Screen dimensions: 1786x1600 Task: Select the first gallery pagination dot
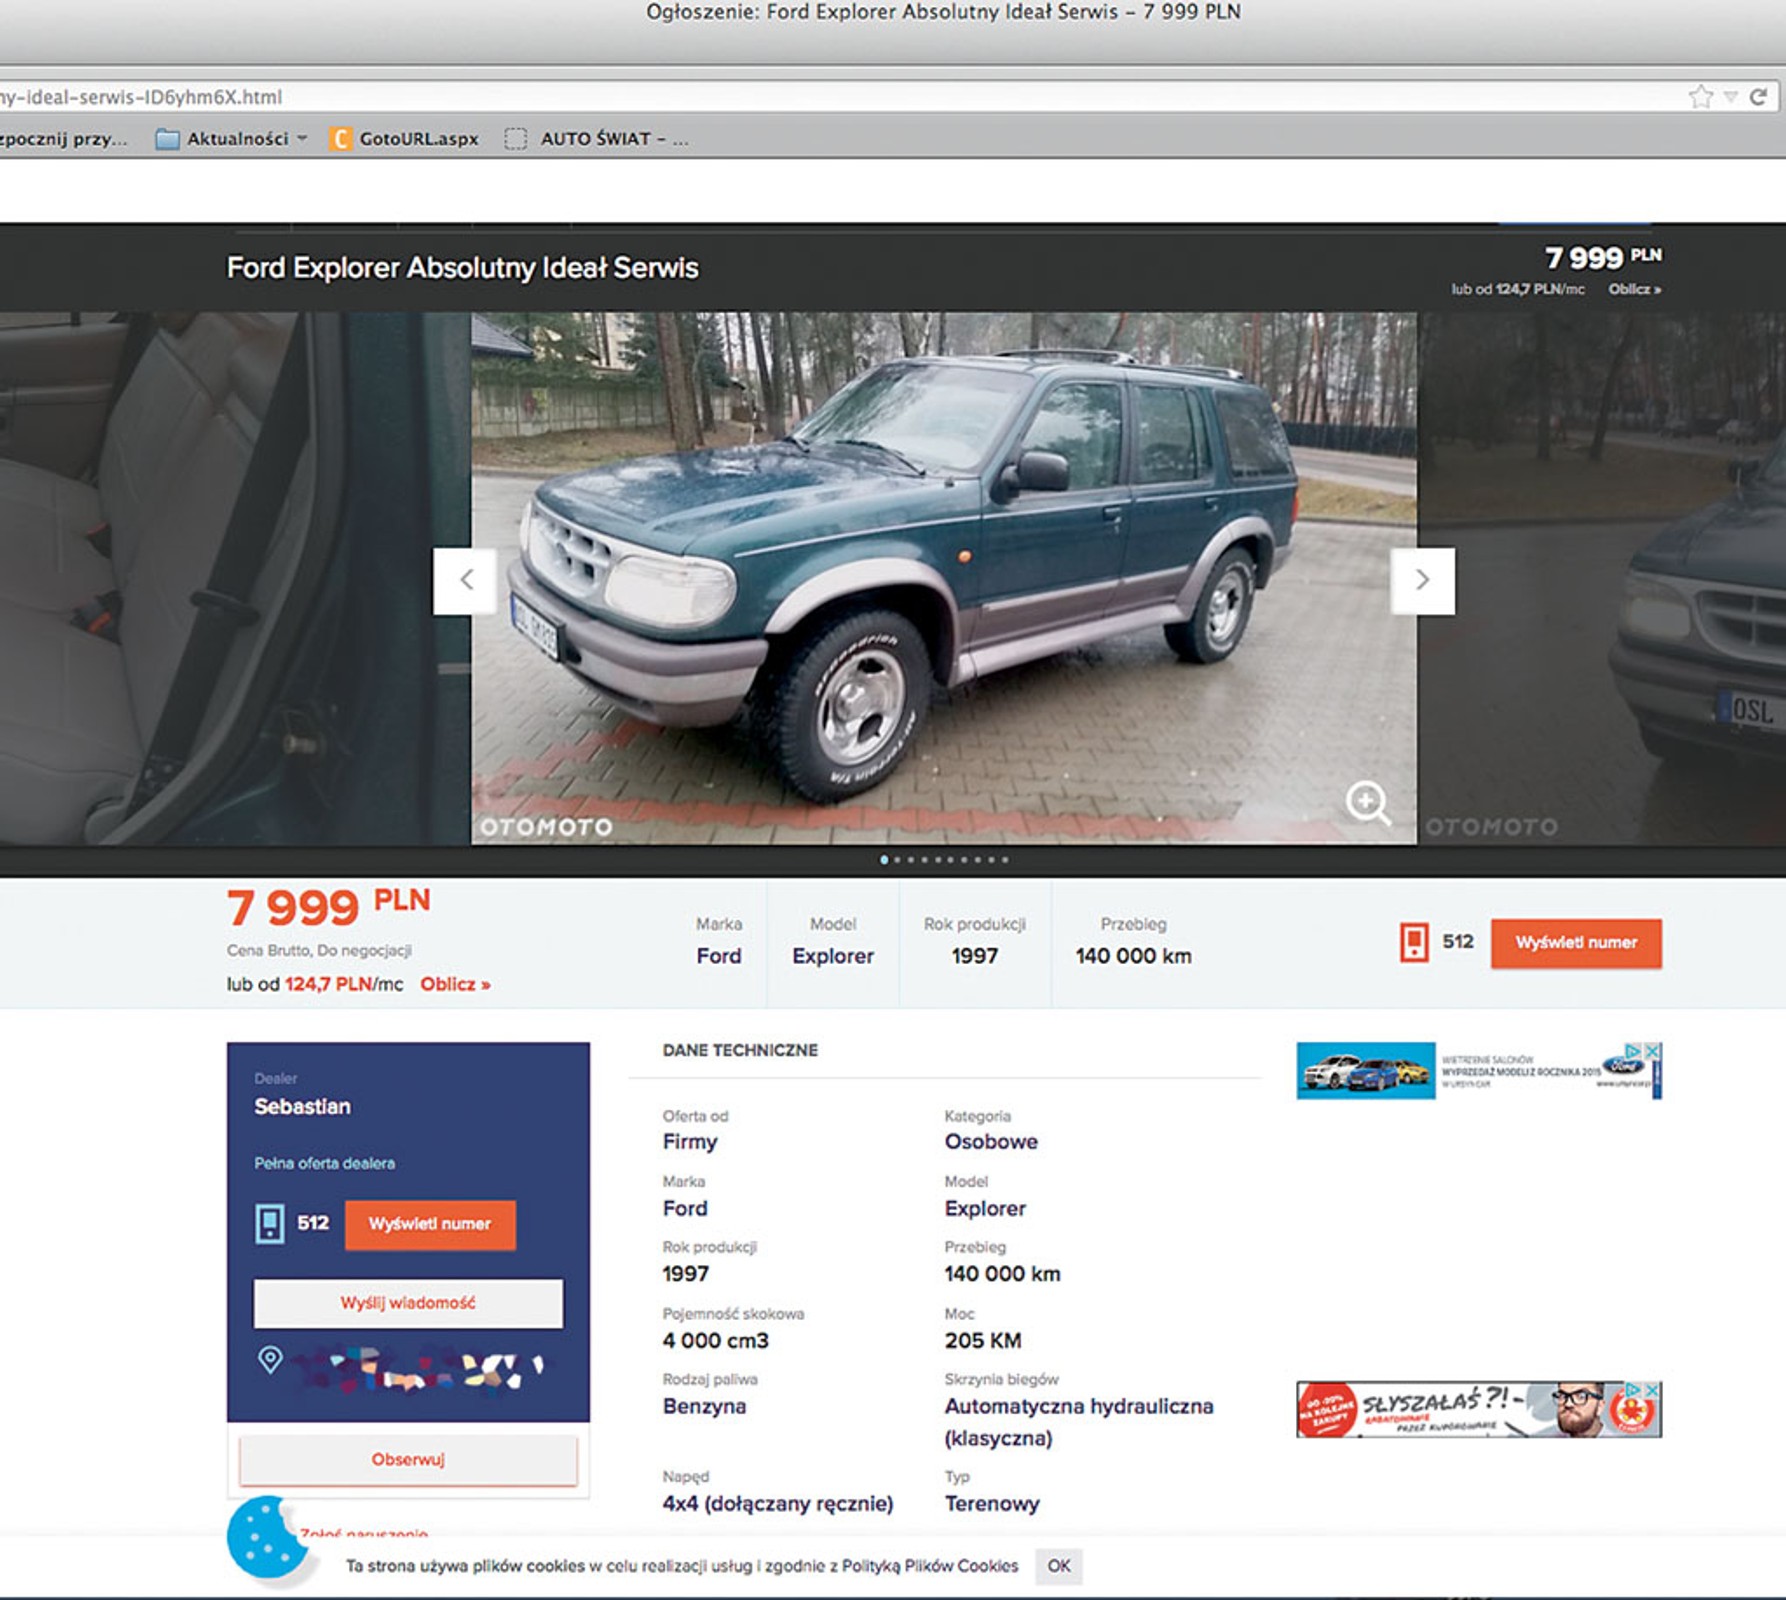point(884,860)
